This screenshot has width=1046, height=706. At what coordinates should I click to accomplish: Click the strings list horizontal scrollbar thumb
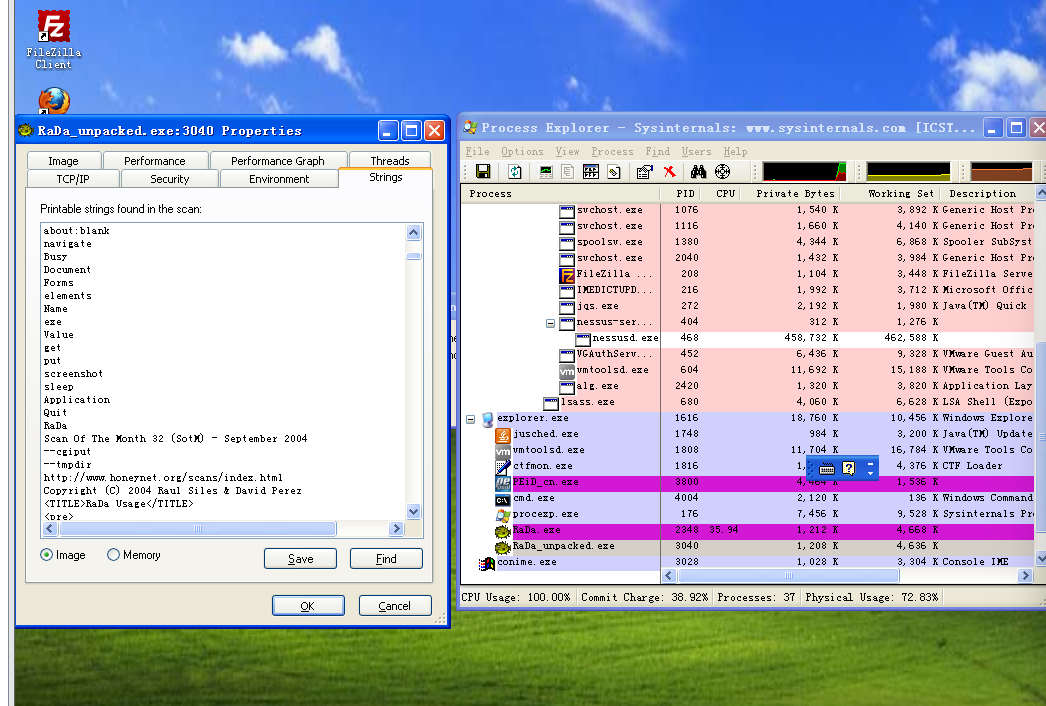197,528
